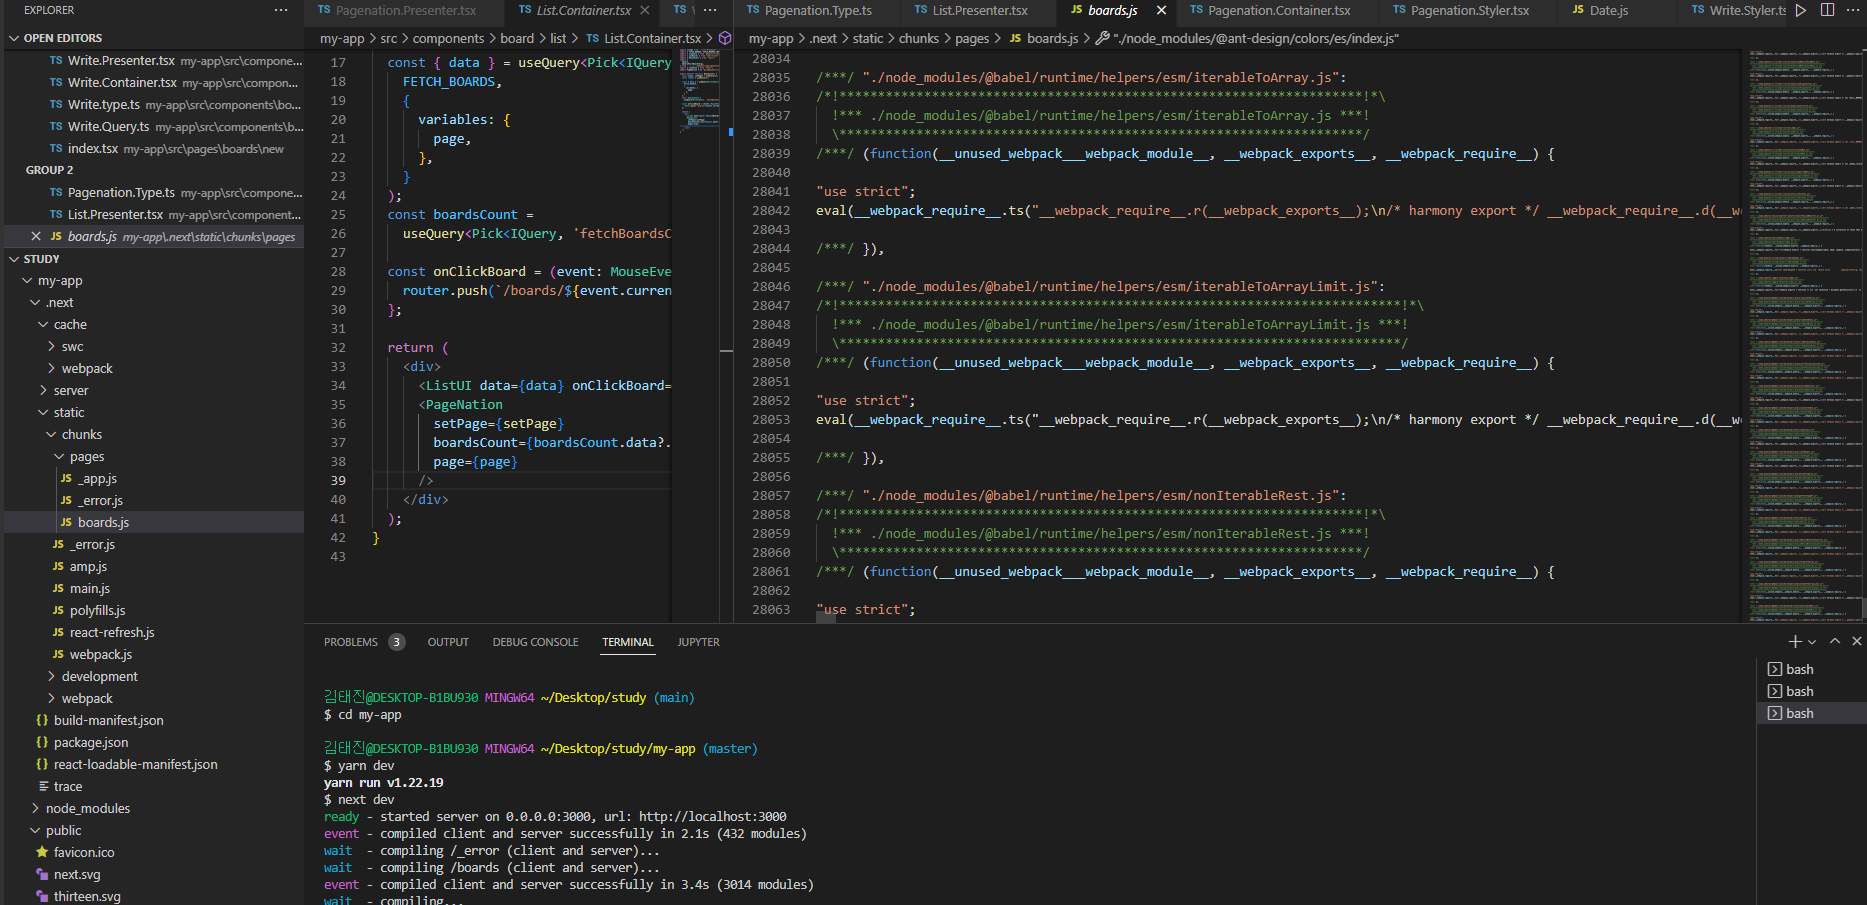Viewport: 1867px width, 905px height.
Task: Open the JUPYTER panel tab
Action: coord(698,642)
